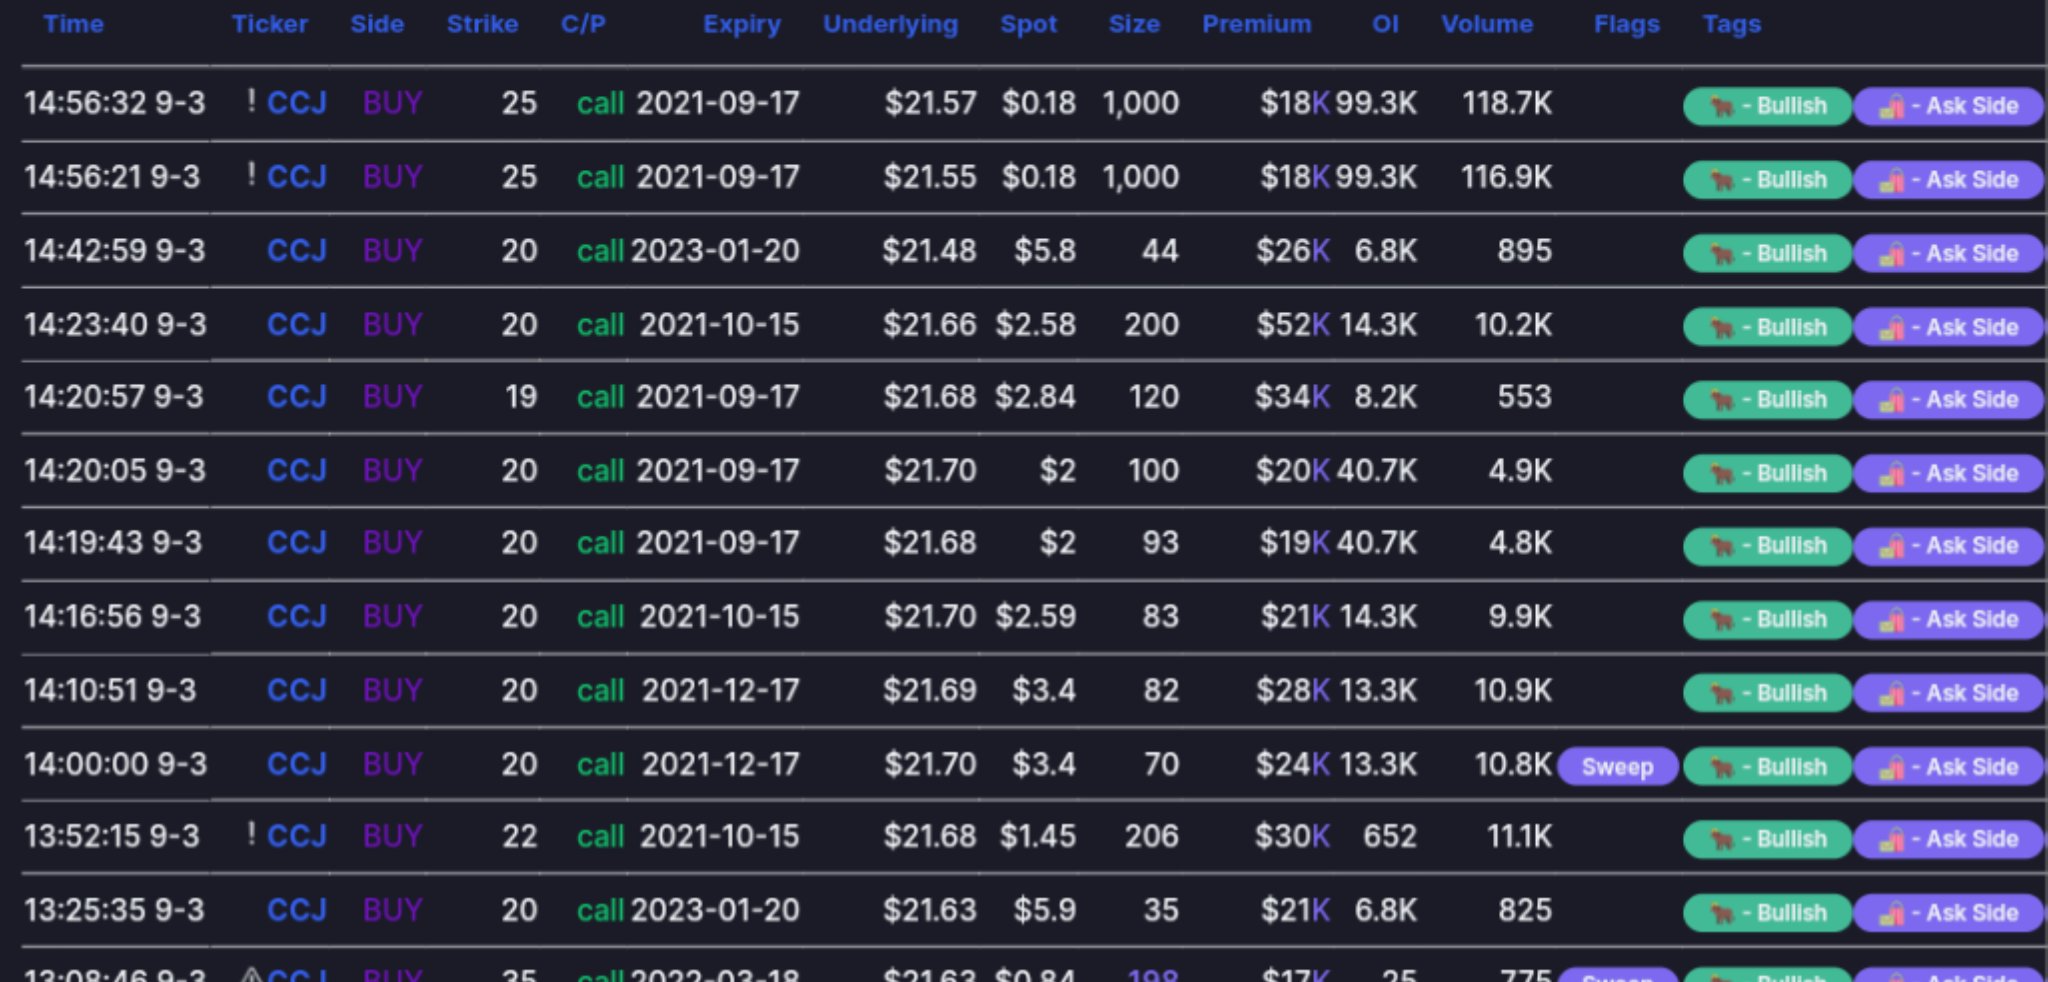Sort by the Expiry column header
Image resolution: width=2048 pixels, height=982 pixels.
click(741, 24)
